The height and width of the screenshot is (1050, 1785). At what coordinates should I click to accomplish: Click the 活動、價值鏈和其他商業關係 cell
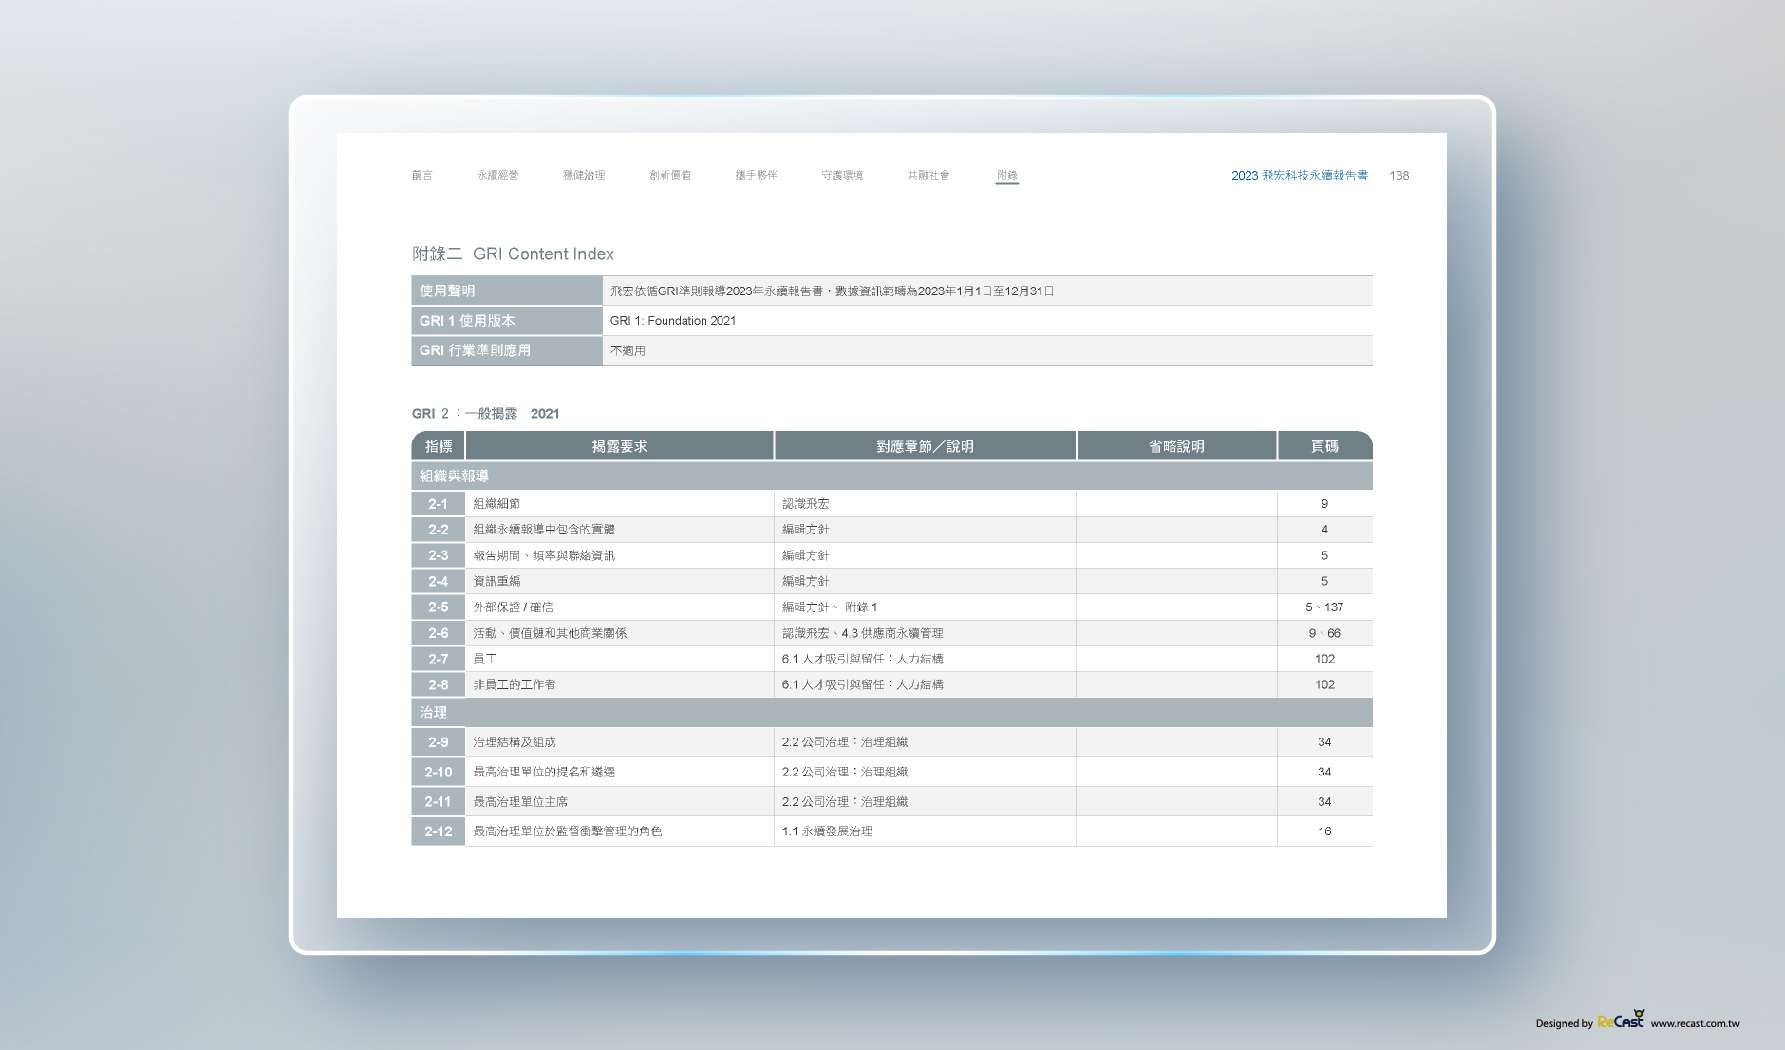[620, 633]
